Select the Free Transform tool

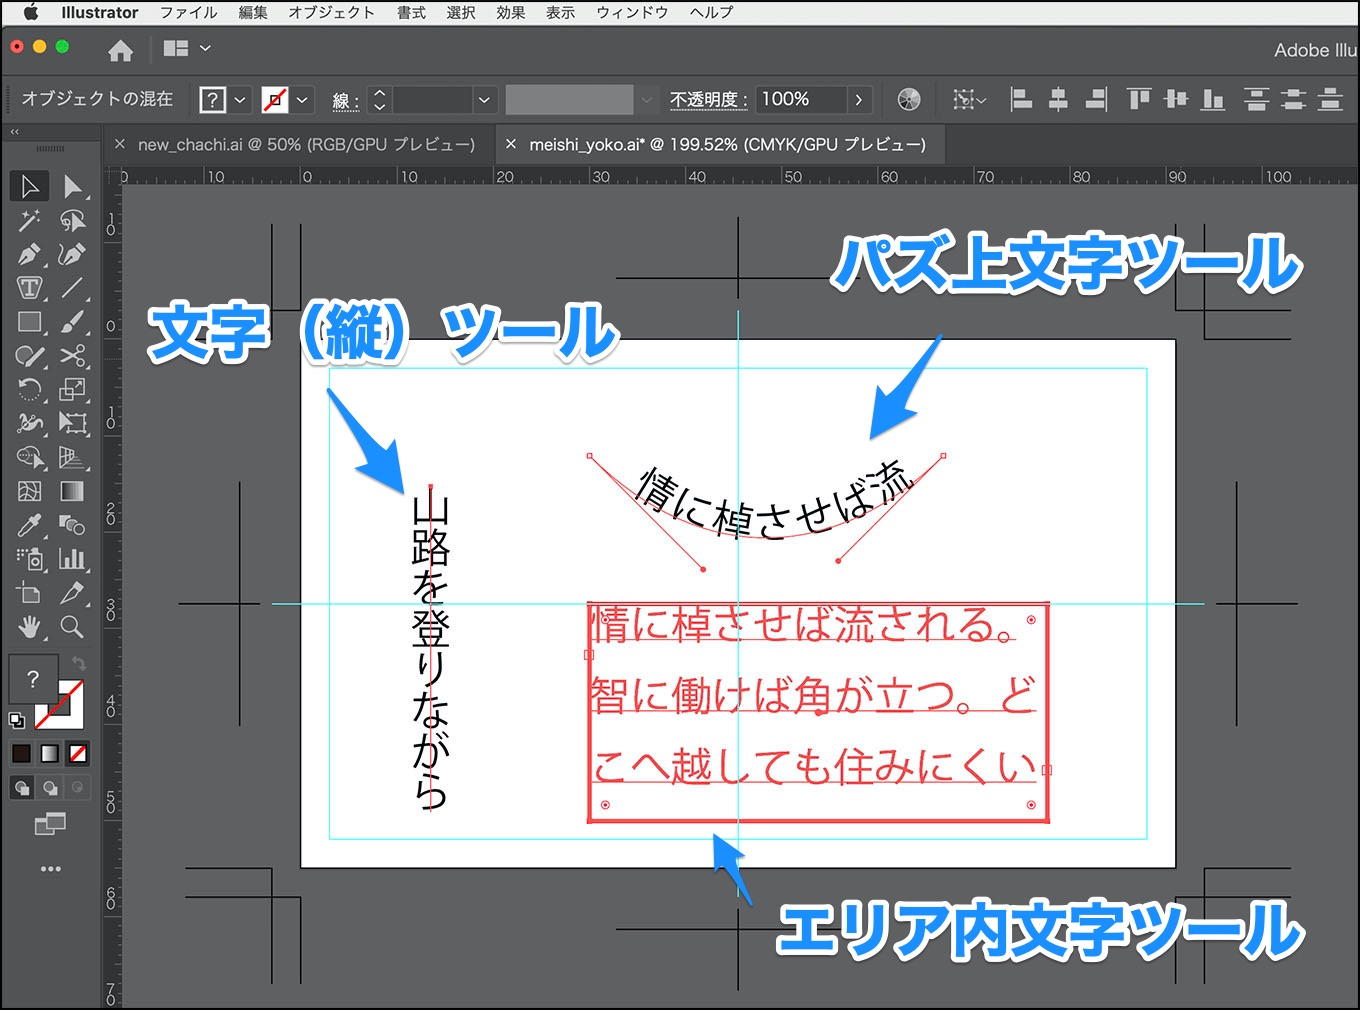[72, 423]
